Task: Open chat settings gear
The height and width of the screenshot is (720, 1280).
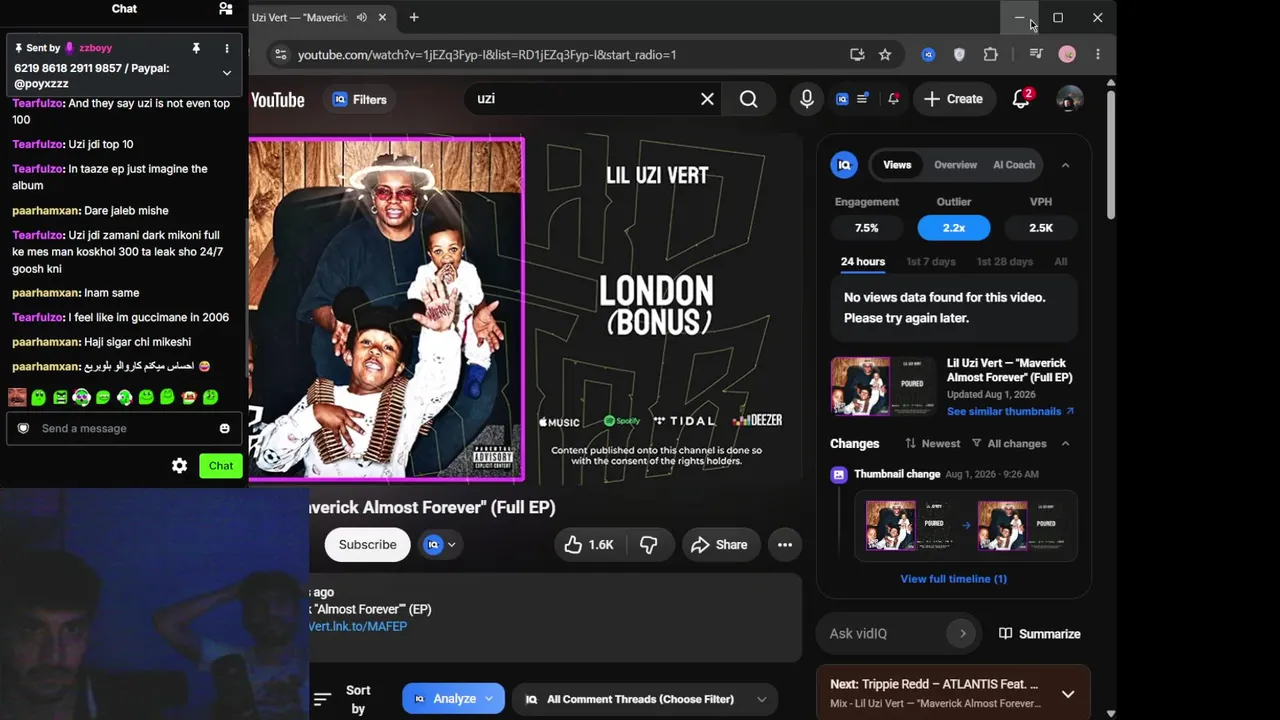Action: click(x=180, y=466)
